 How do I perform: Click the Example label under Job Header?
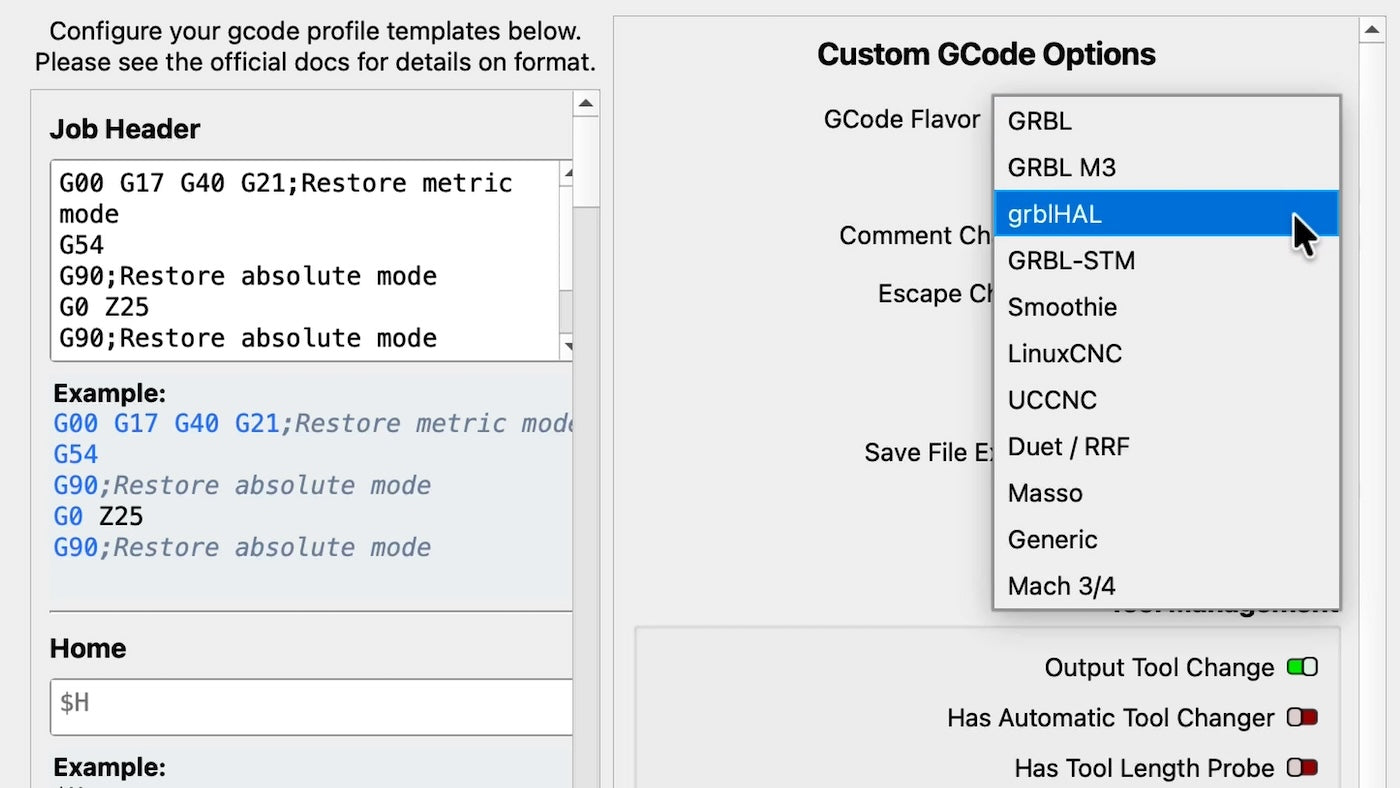(109, 393)
